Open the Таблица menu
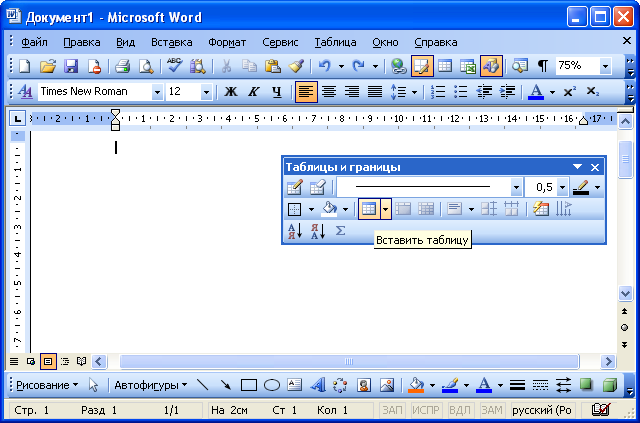640x423 pixels. 335,42
